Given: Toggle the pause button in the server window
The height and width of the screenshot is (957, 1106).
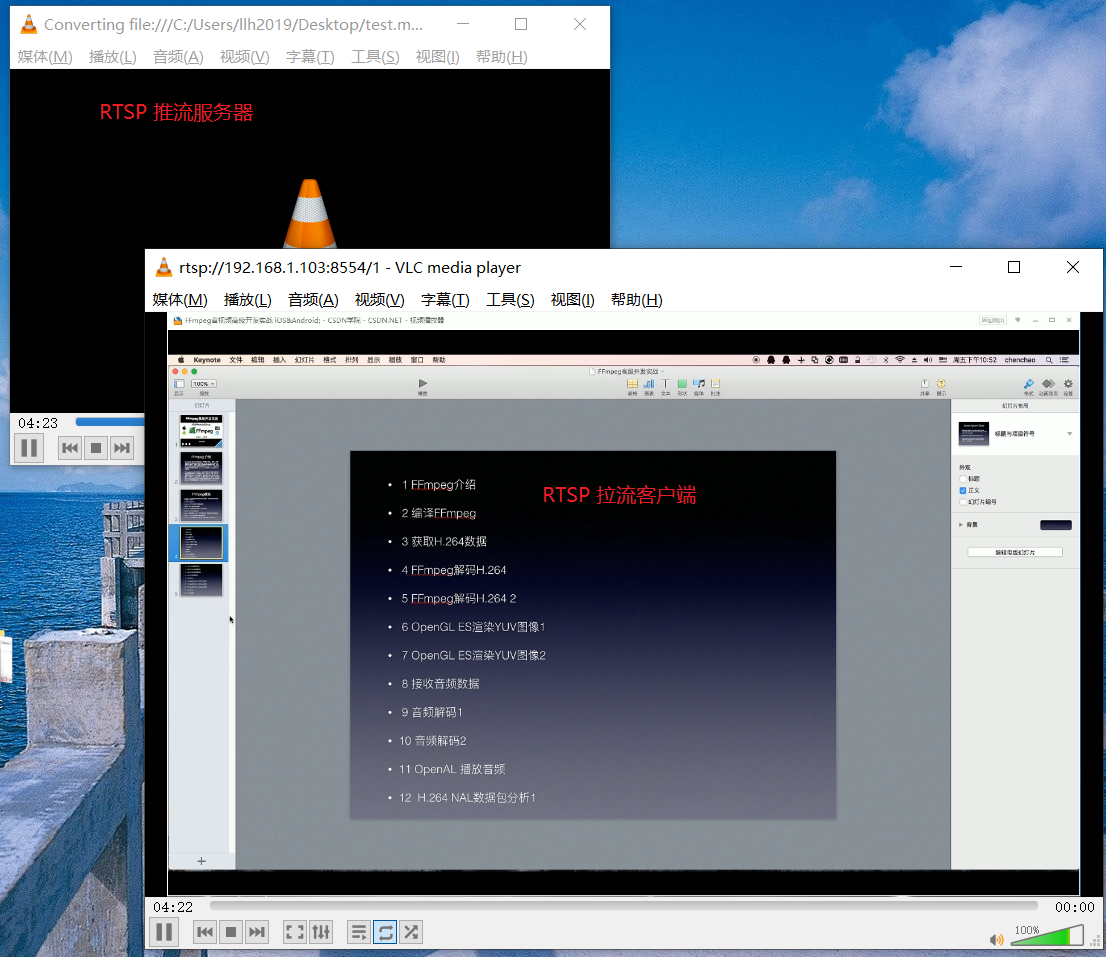Looking at the screenshot, I should tap(29, 447).
